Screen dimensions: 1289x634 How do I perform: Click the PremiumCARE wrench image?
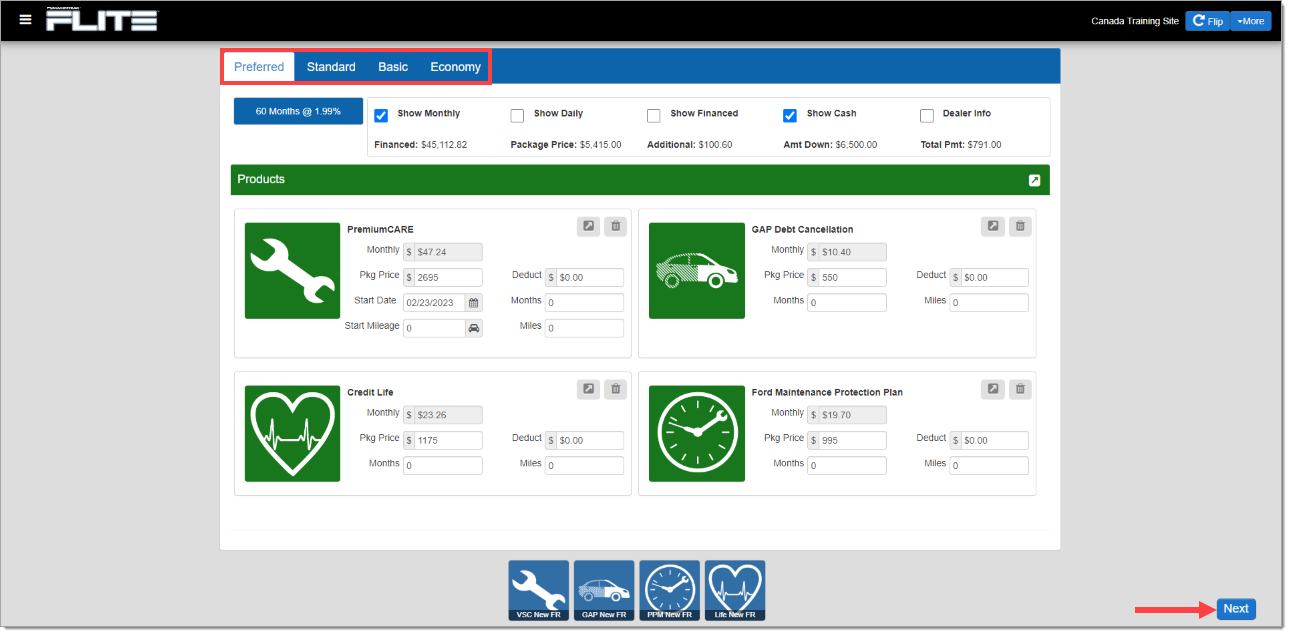(292, 271)
